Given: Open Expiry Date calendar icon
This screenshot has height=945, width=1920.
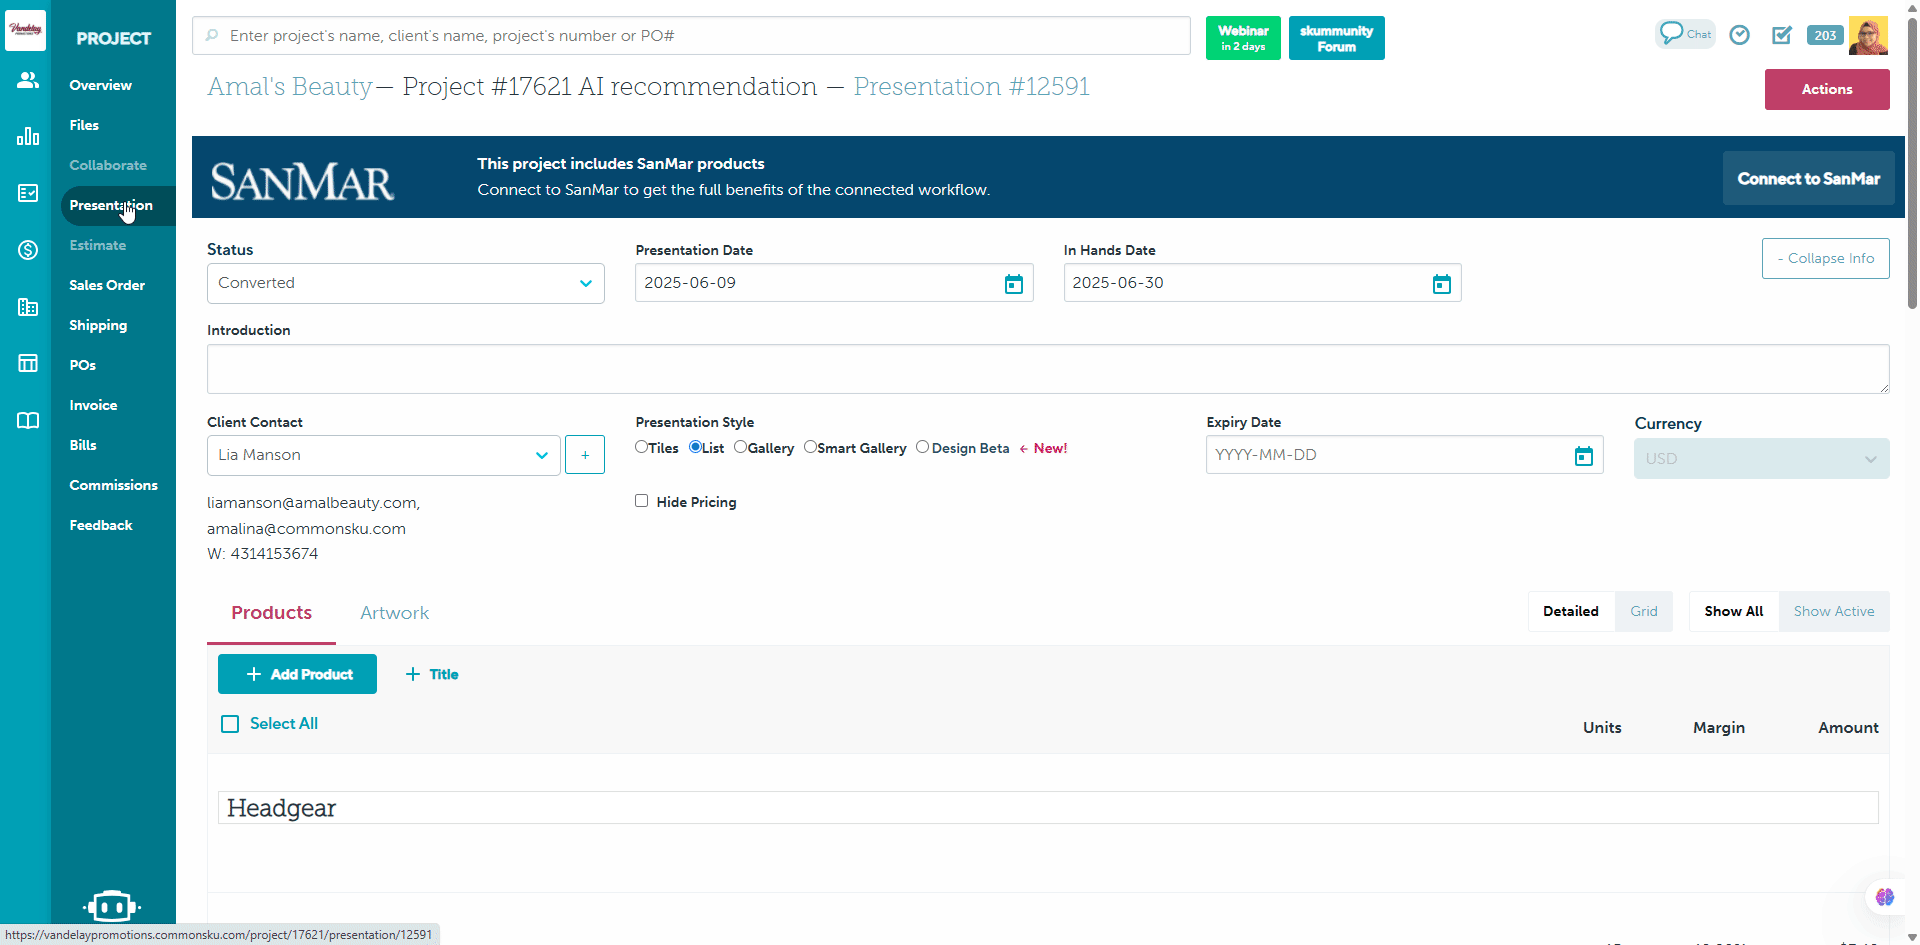Looking at the screenshot, I should pyautogui.click(x=1583, y=456).
